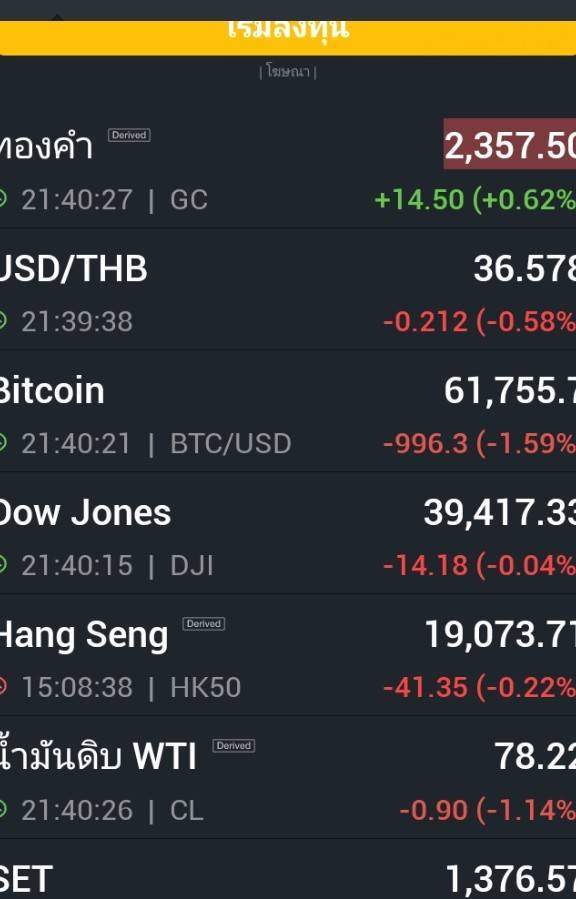
Task: Click the Derived badge next to Hang Seng
Action: point(203,624)
